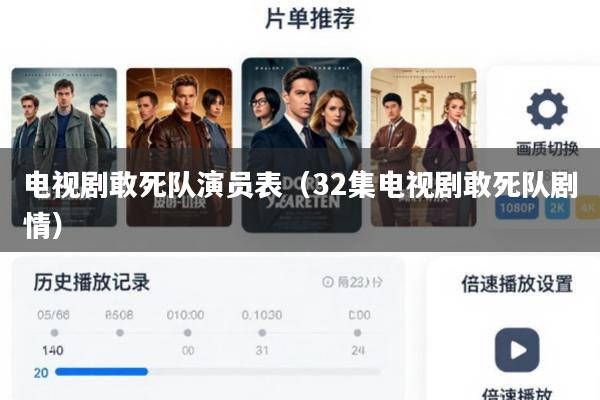The height and width of the screenshot is (400, 600).
Task: Open the first poster with three men in coats
Action: (64, 147)
